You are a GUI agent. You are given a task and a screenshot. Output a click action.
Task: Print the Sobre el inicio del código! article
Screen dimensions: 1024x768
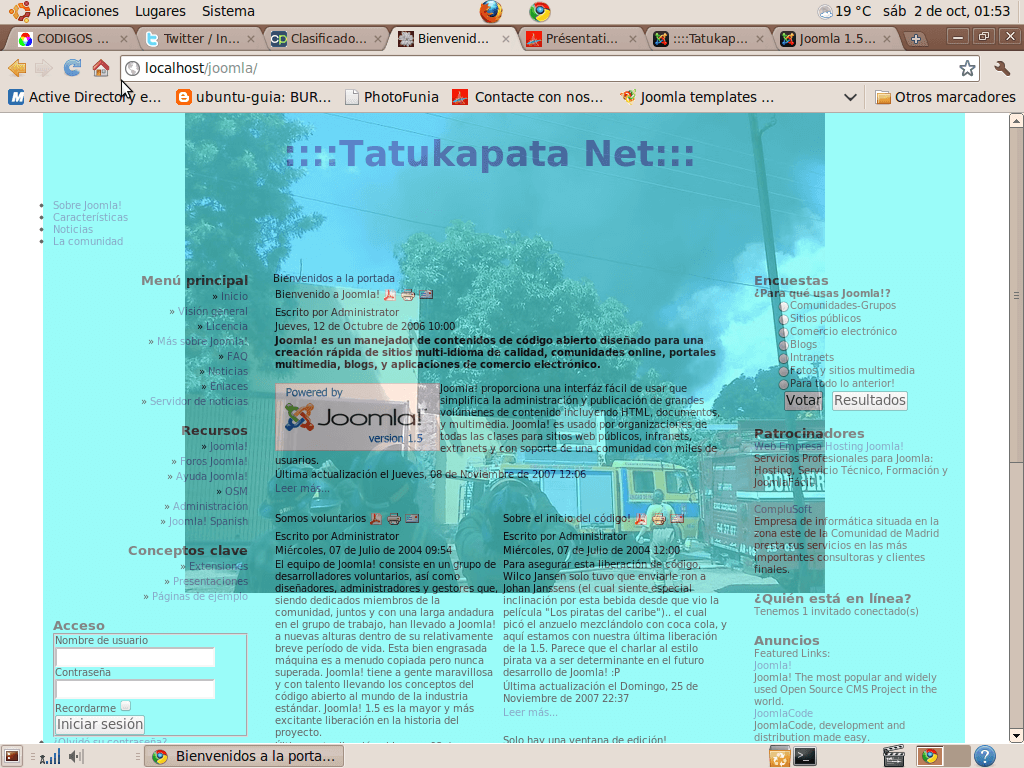659,519
